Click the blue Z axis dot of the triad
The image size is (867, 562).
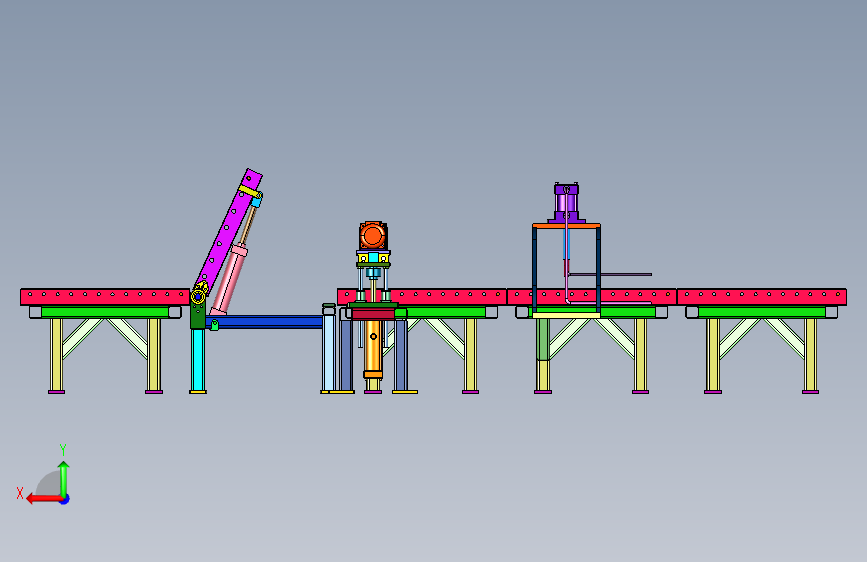pyautogui.click(x=65, y=499)
